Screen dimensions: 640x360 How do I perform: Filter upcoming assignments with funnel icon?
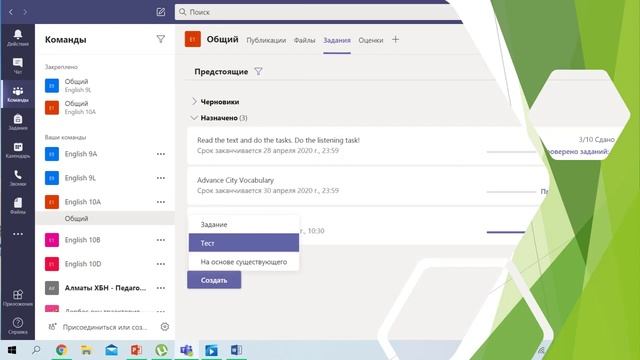point(258,71)
